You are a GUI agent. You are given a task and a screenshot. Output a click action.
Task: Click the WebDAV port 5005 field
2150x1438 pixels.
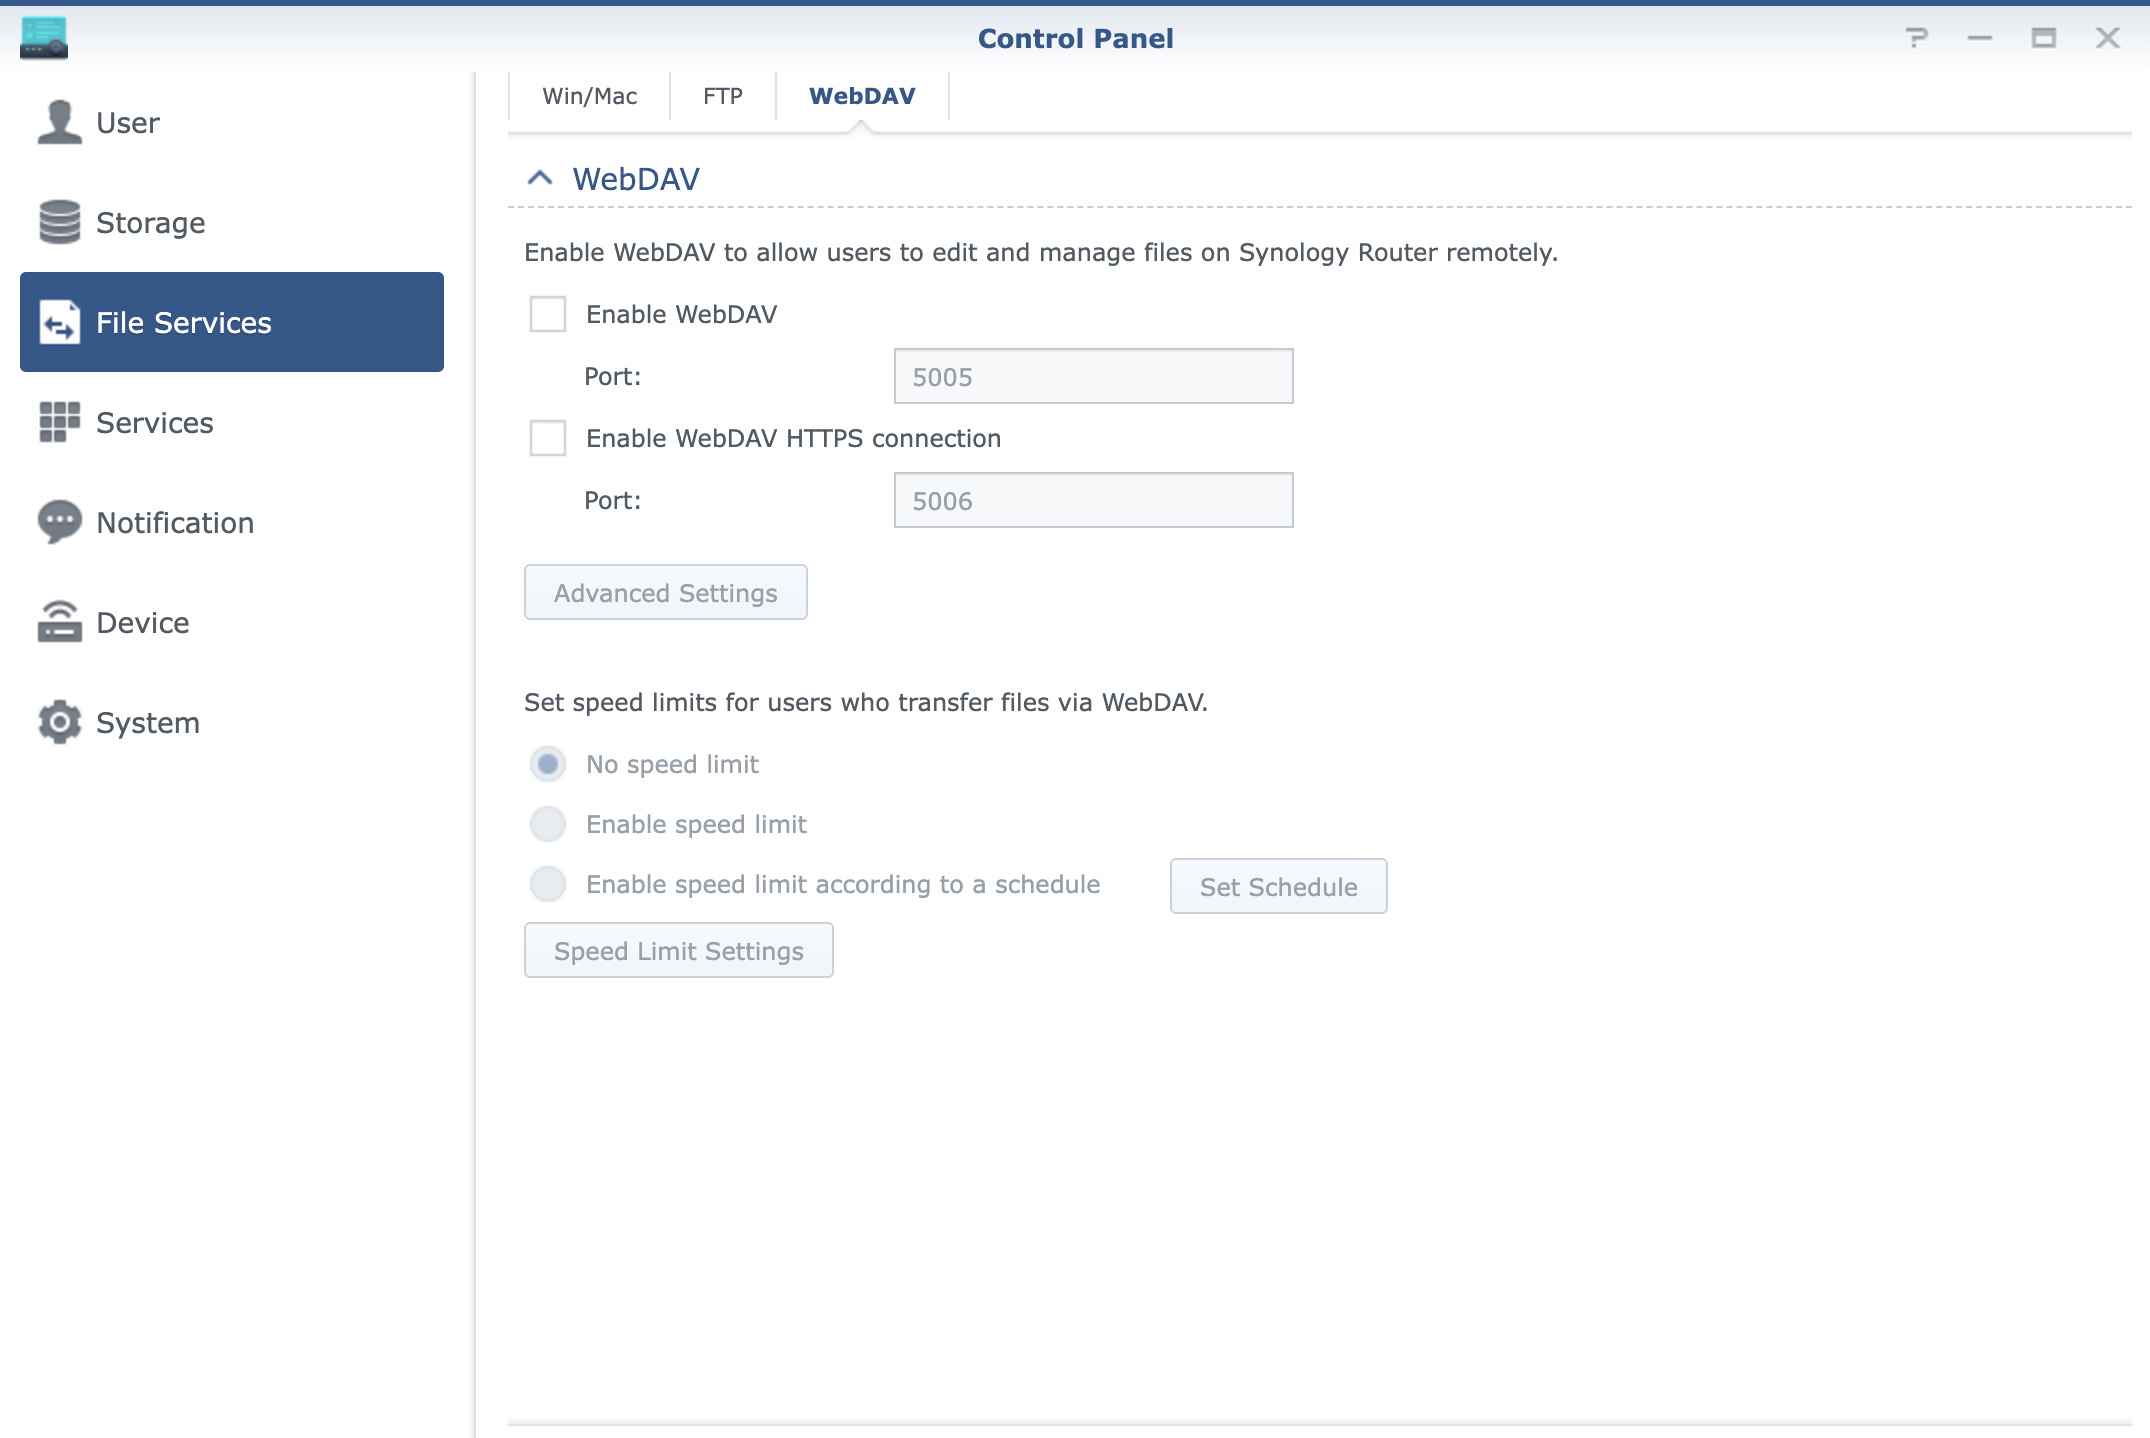(x=1094, y=376)
